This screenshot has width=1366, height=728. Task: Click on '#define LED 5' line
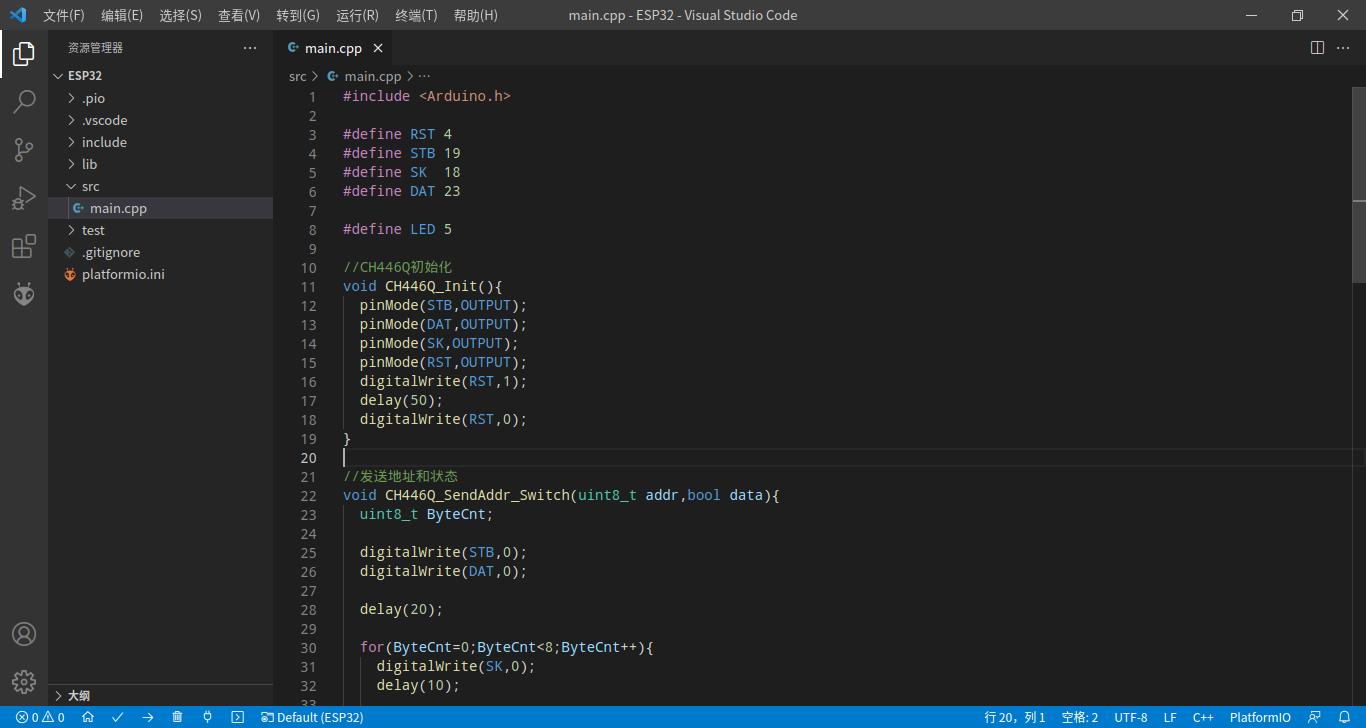[x=397, y=230]
